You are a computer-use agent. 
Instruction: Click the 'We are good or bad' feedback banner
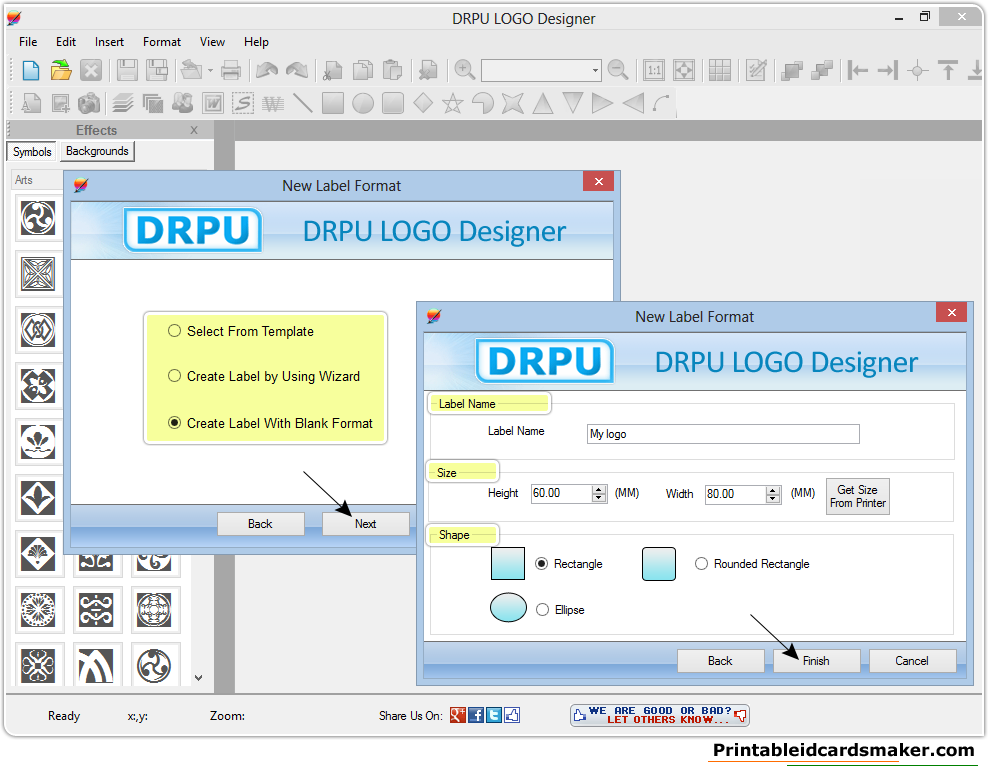pos(660,715)
